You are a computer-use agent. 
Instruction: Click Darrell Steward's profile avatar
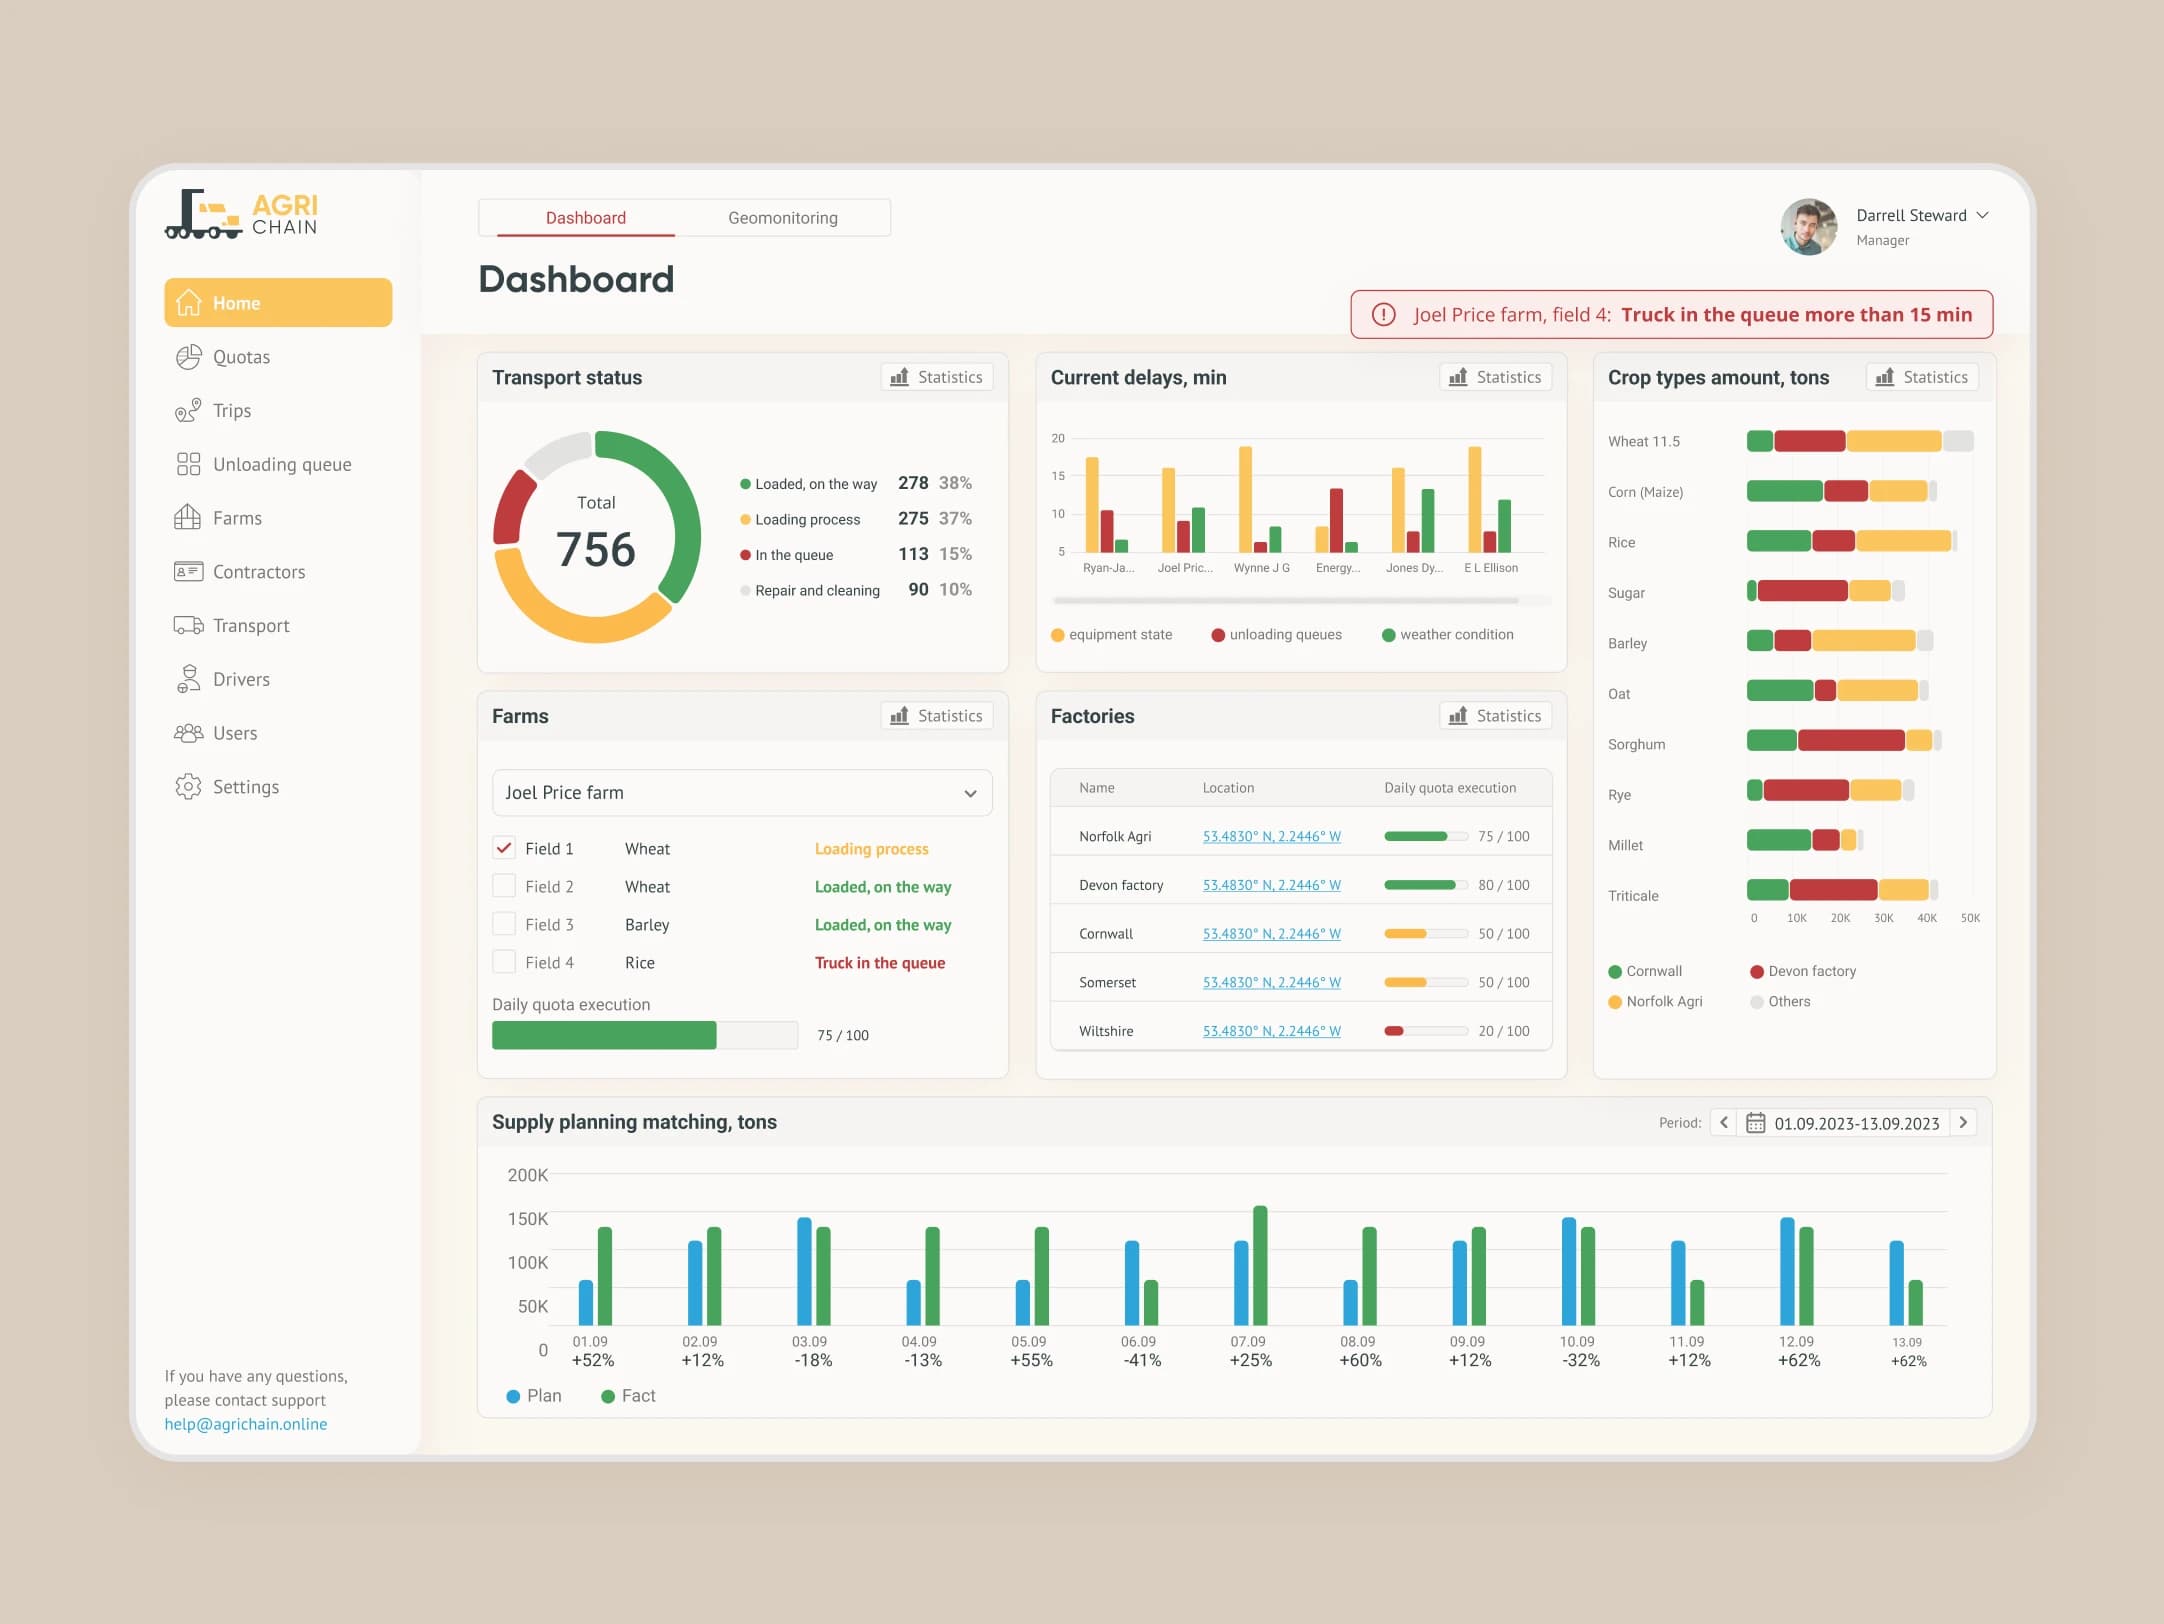click(1808, 227)
